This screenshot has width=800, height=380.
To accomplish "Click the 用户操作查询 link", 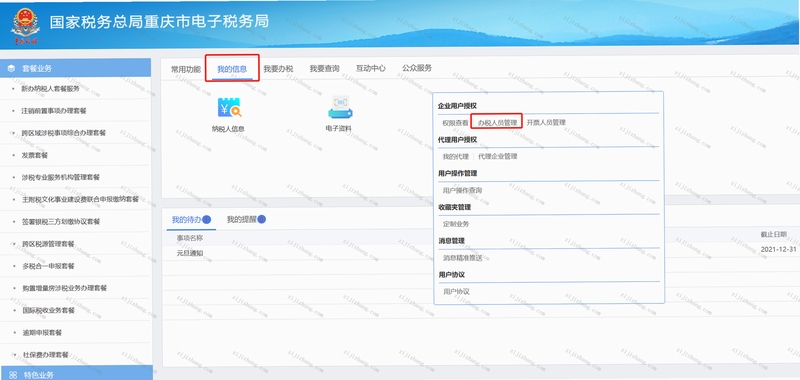I will click(462, 190).
